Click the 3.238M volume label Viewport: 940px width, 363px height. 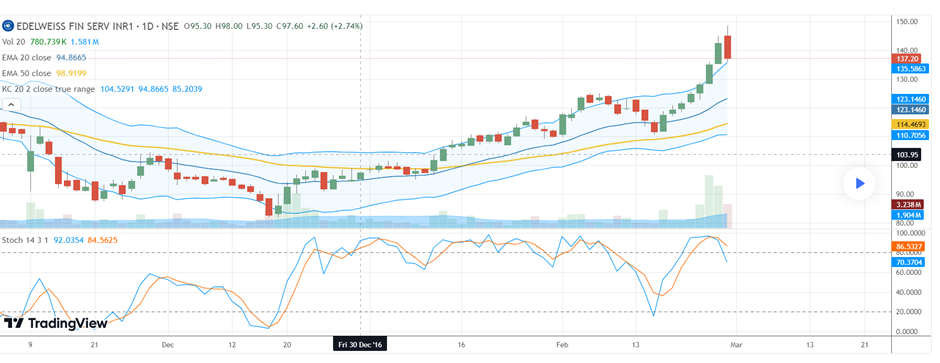click(x=908, y=204)
